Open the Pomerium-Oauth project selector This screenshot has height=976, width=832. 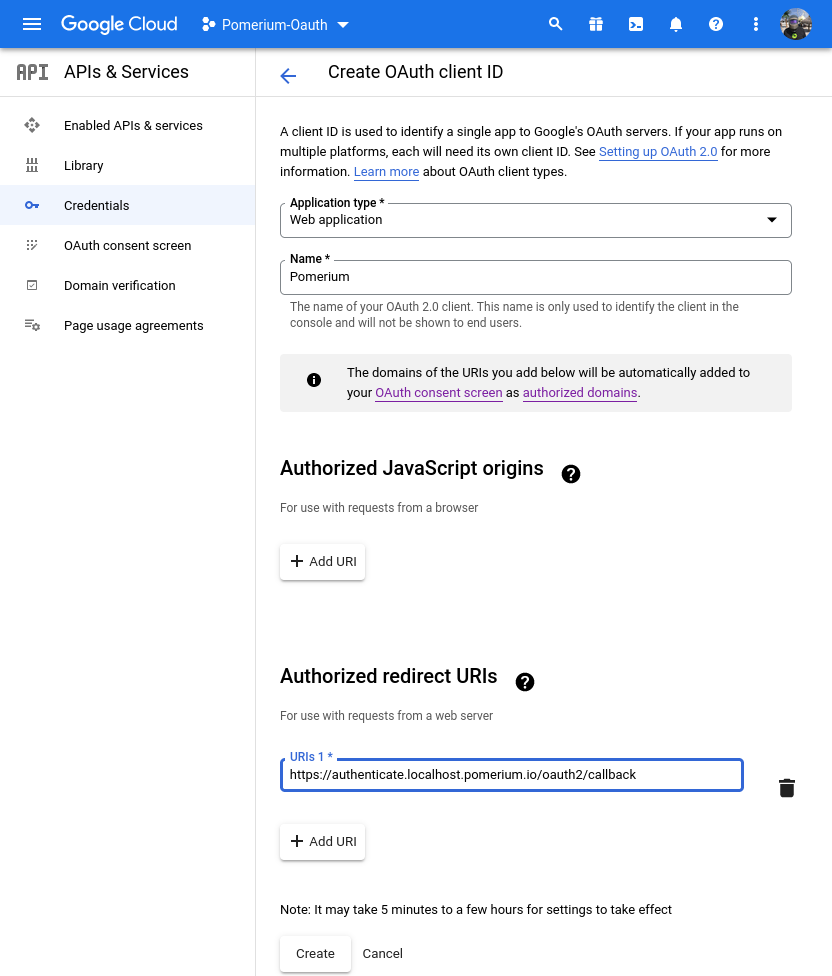pos(275,24)
